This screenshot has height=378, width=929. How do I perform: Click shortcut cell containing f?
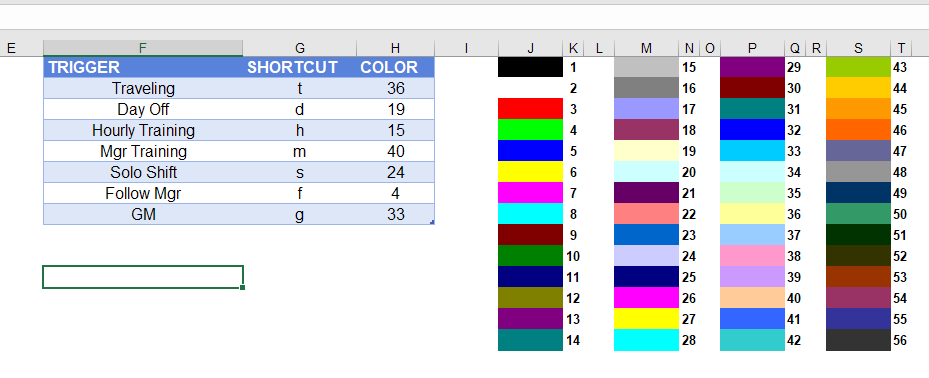pyautogui.click(x=300, y=193)
